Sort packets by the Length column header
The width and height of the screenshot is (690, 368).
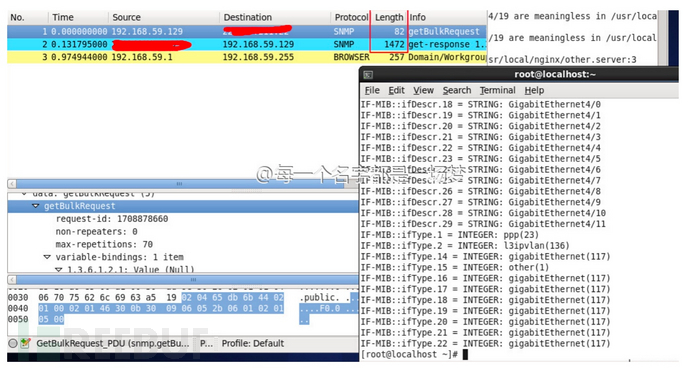[389, 18]
